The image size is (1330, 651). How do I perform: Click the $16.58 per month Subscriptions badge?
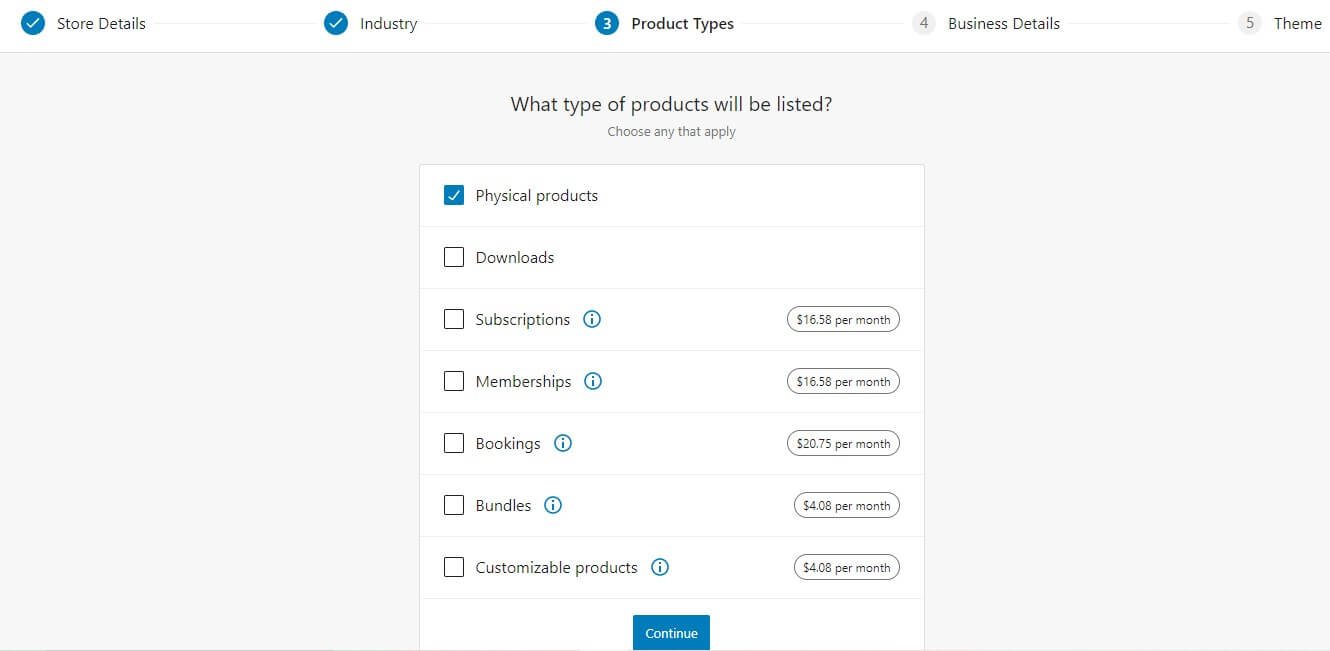[x=843, y=320]
